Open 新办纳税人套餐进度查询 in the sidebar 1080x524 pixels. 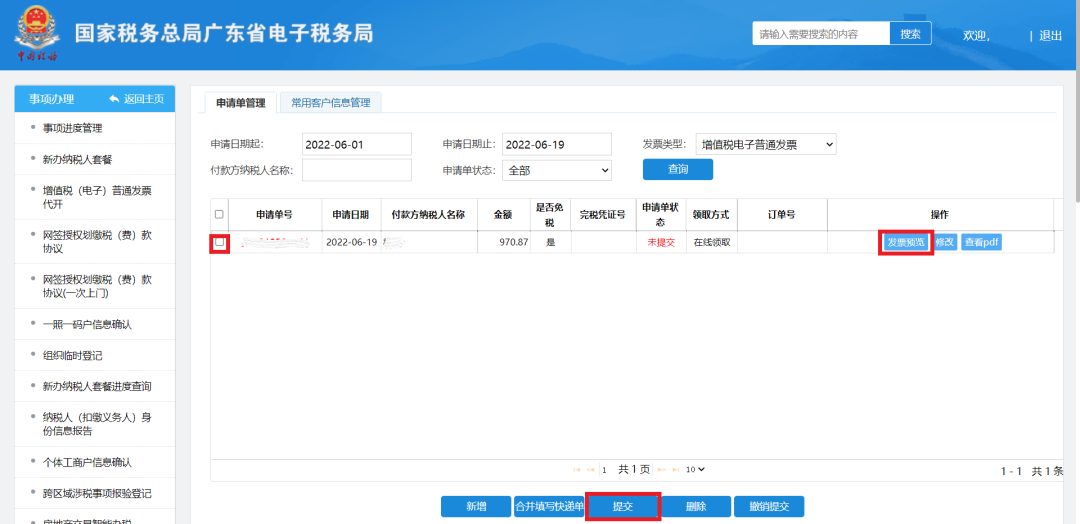(97, 386)
